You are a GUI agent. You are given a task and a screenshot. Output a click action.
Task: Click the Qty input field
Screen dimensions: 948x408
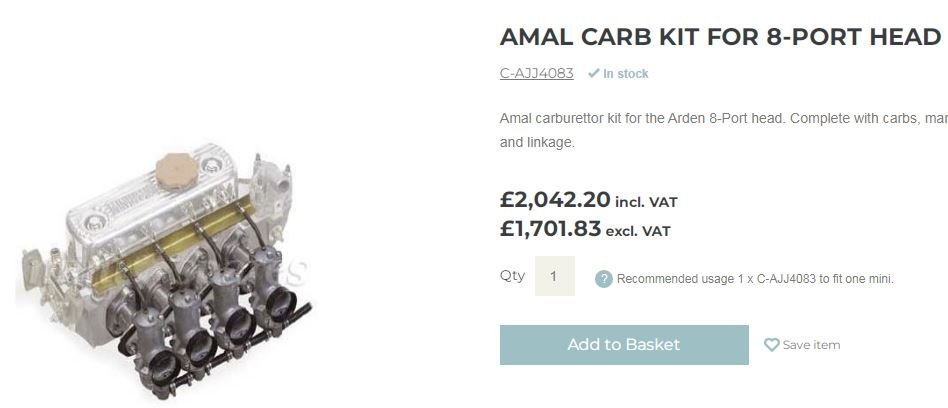(555, 276)
